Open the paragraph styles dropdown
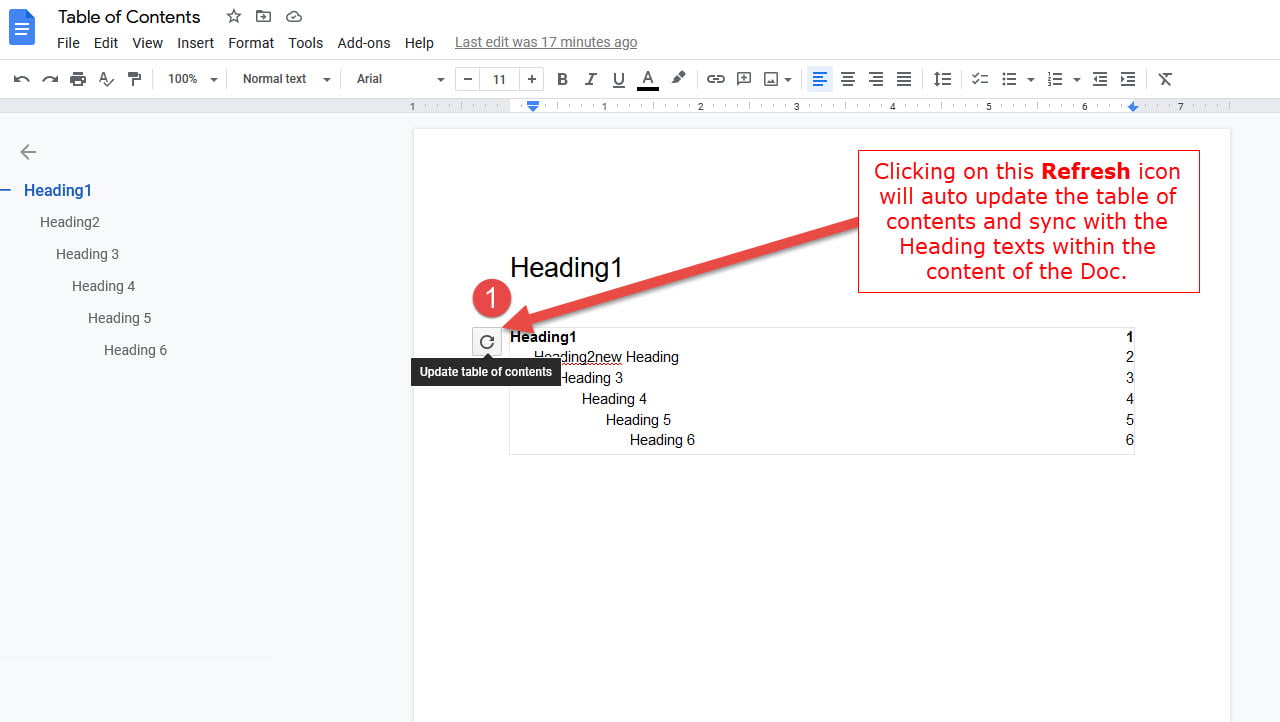The height and width of the screenshot is (722, 1280). tap(283, 79)
